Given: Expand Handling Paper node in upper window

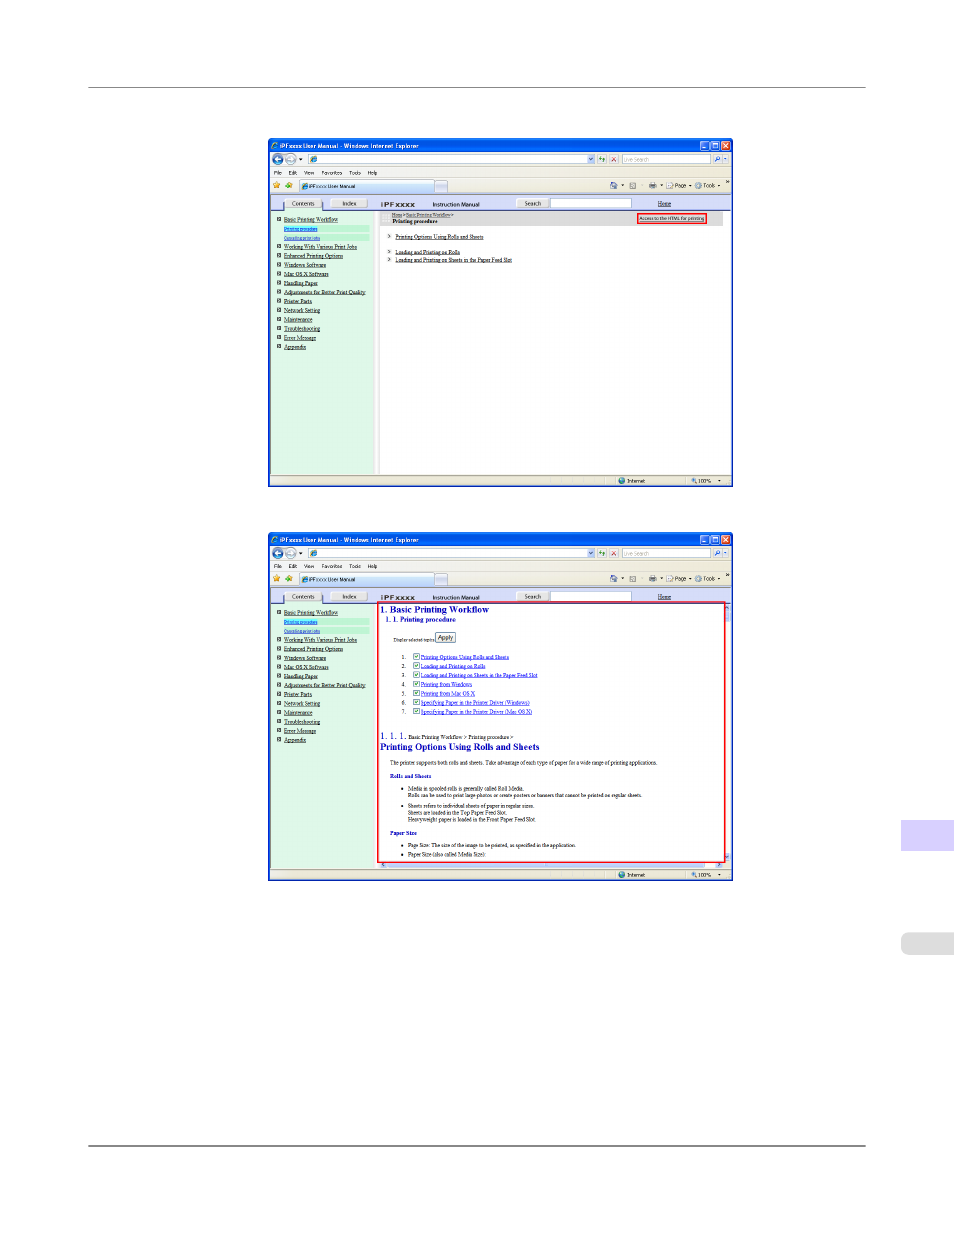Looking at the screenshot, I should coord(279,283).
